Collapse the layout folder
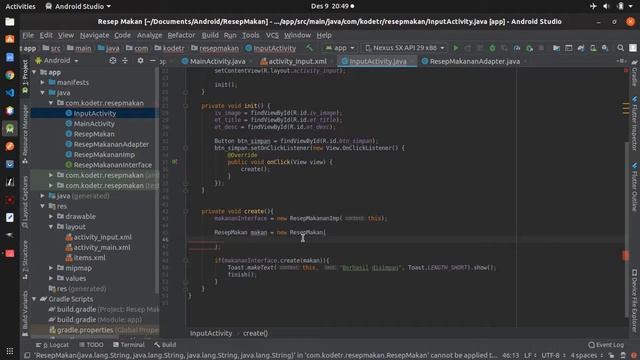The width and height of the screenshot is (640, 360). click(51, 227)
